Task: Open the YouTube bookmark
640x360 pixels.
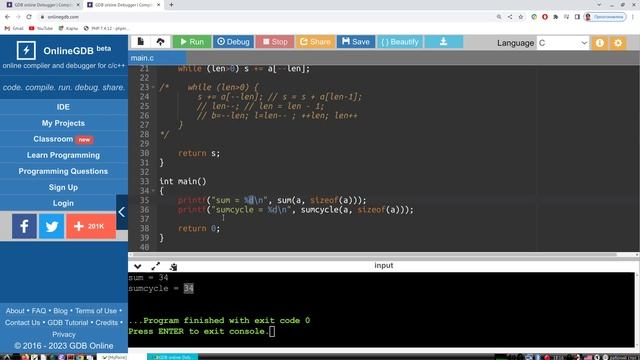Action: [x=41, y=28]
